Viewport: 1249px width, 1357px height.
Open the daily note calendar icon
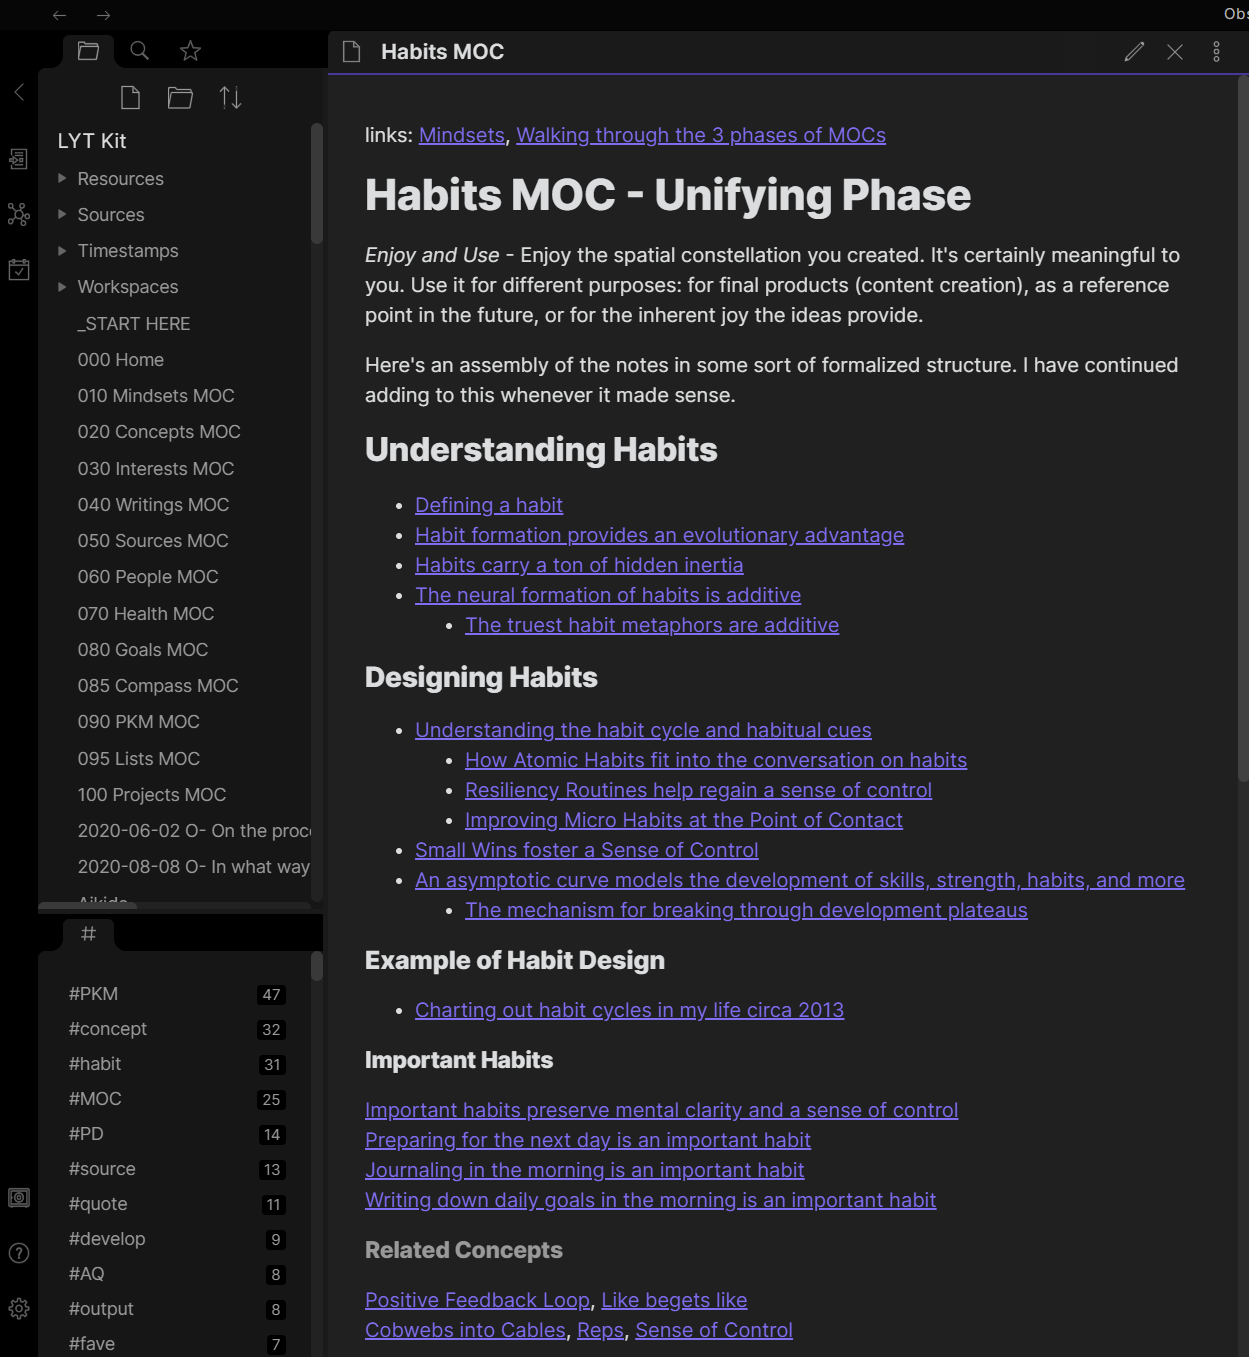point(19,269)
